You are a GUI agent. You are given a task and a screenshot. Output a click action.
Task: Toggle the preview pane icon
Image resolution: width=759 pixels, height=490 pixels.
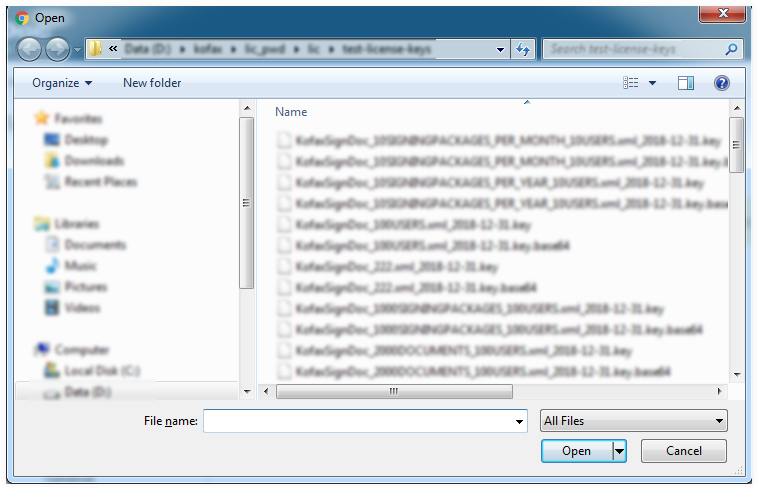(x=686, y=84)
